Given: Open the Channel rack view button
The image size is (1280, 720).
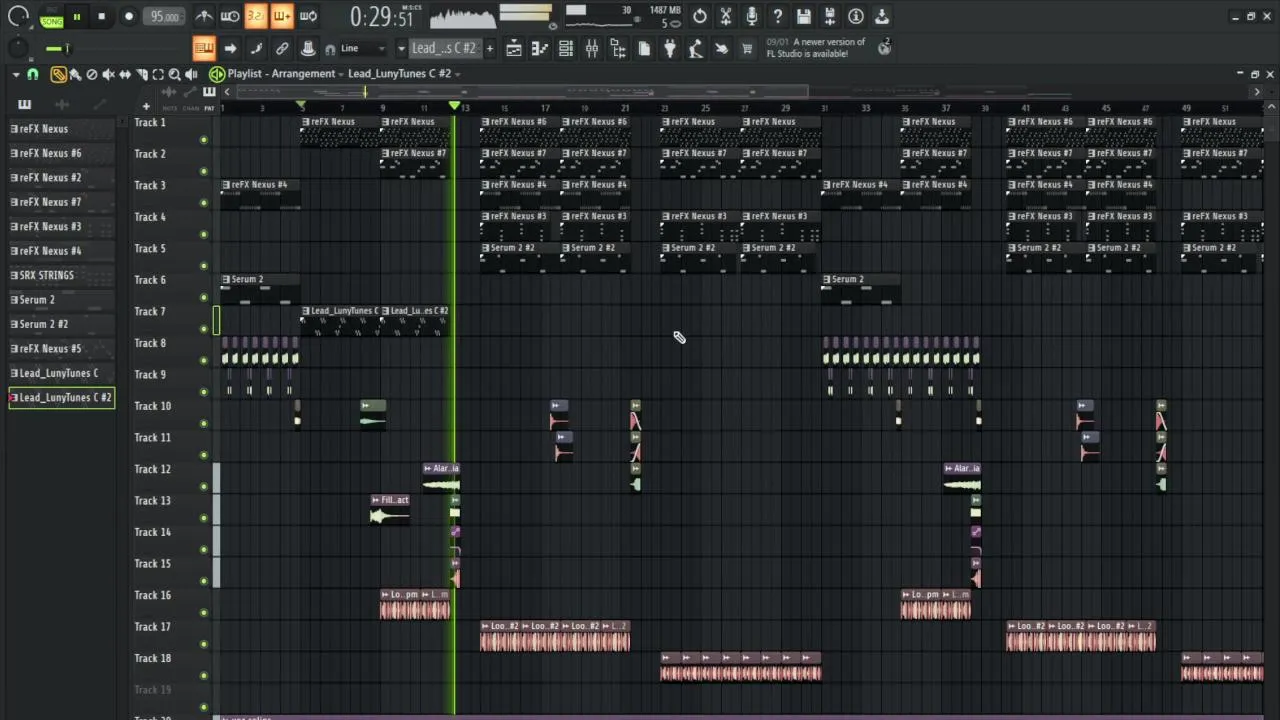Looking at the screenshot, I should [x=566, y=48].
